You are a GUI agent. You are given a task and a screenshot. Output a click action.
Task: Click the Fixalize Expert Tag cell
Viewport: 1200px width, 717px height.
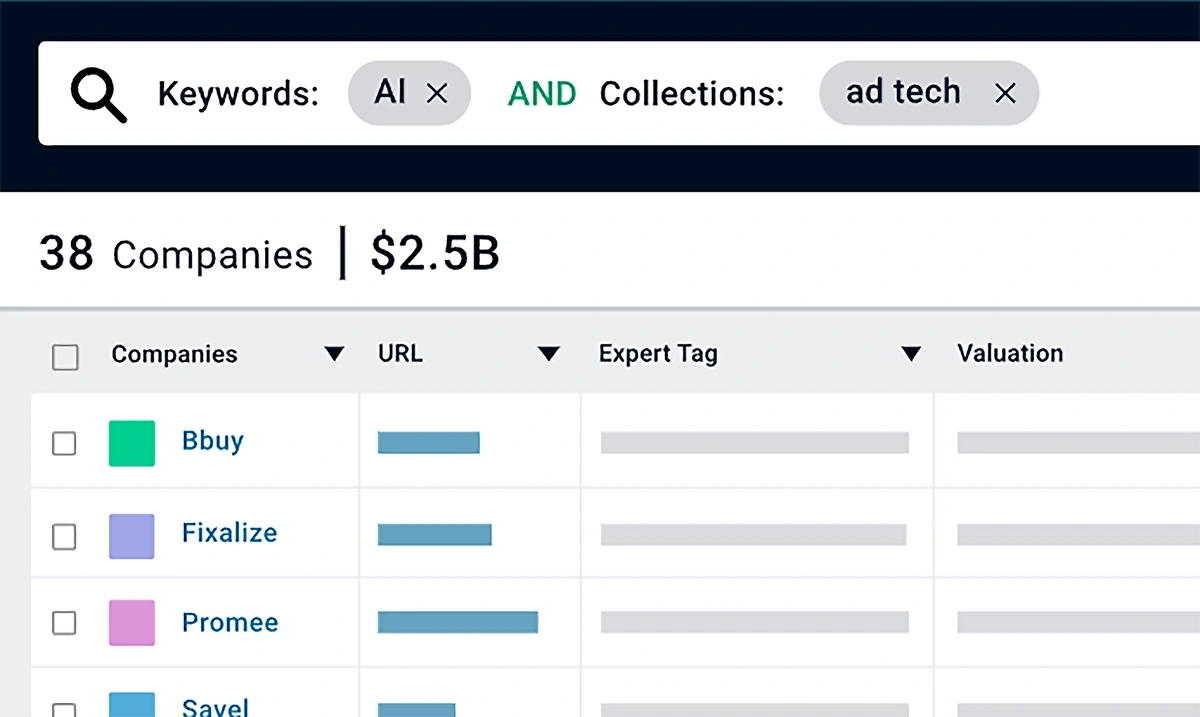(757, 534)
